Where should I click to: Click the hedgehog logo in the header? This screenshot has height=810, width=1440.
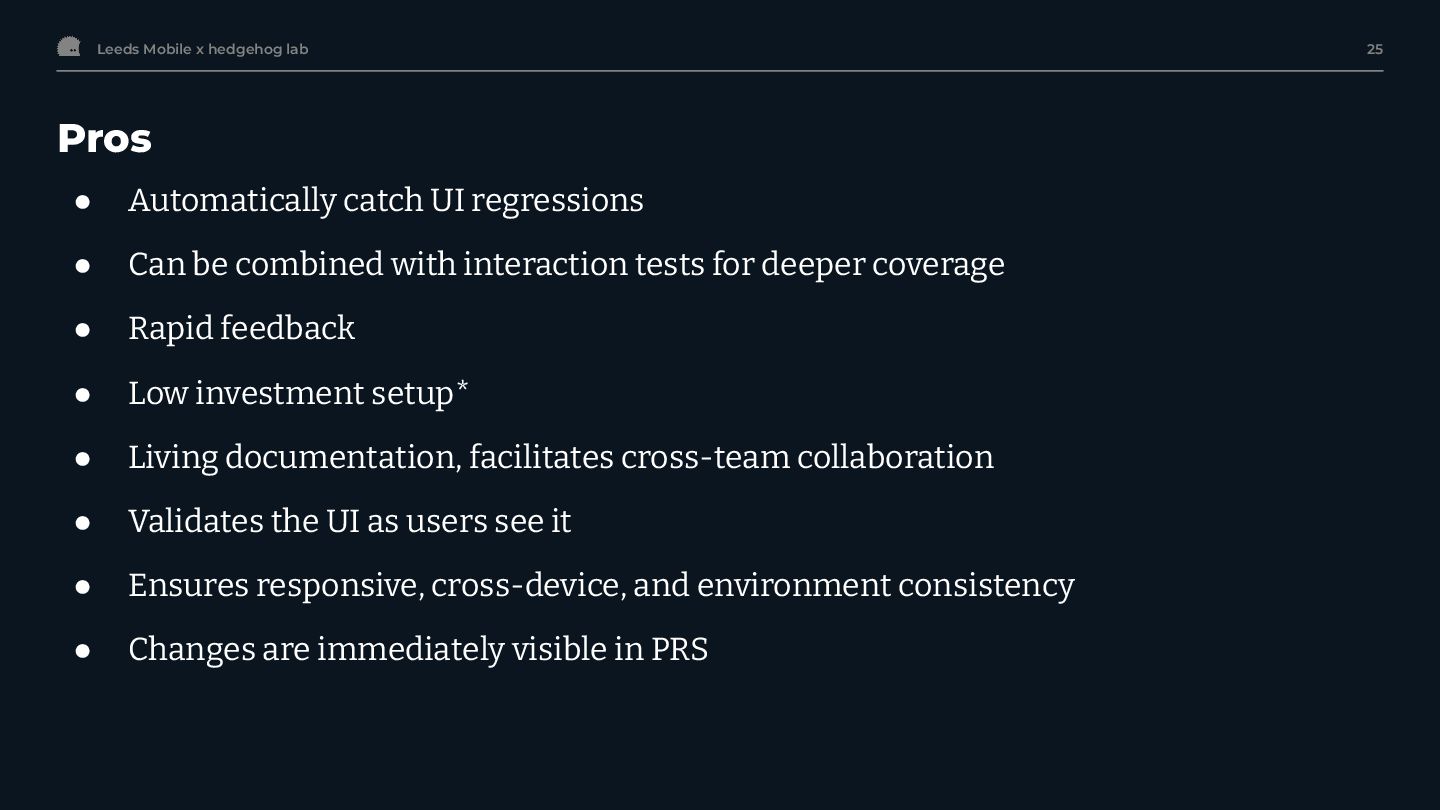pos(69,47)
